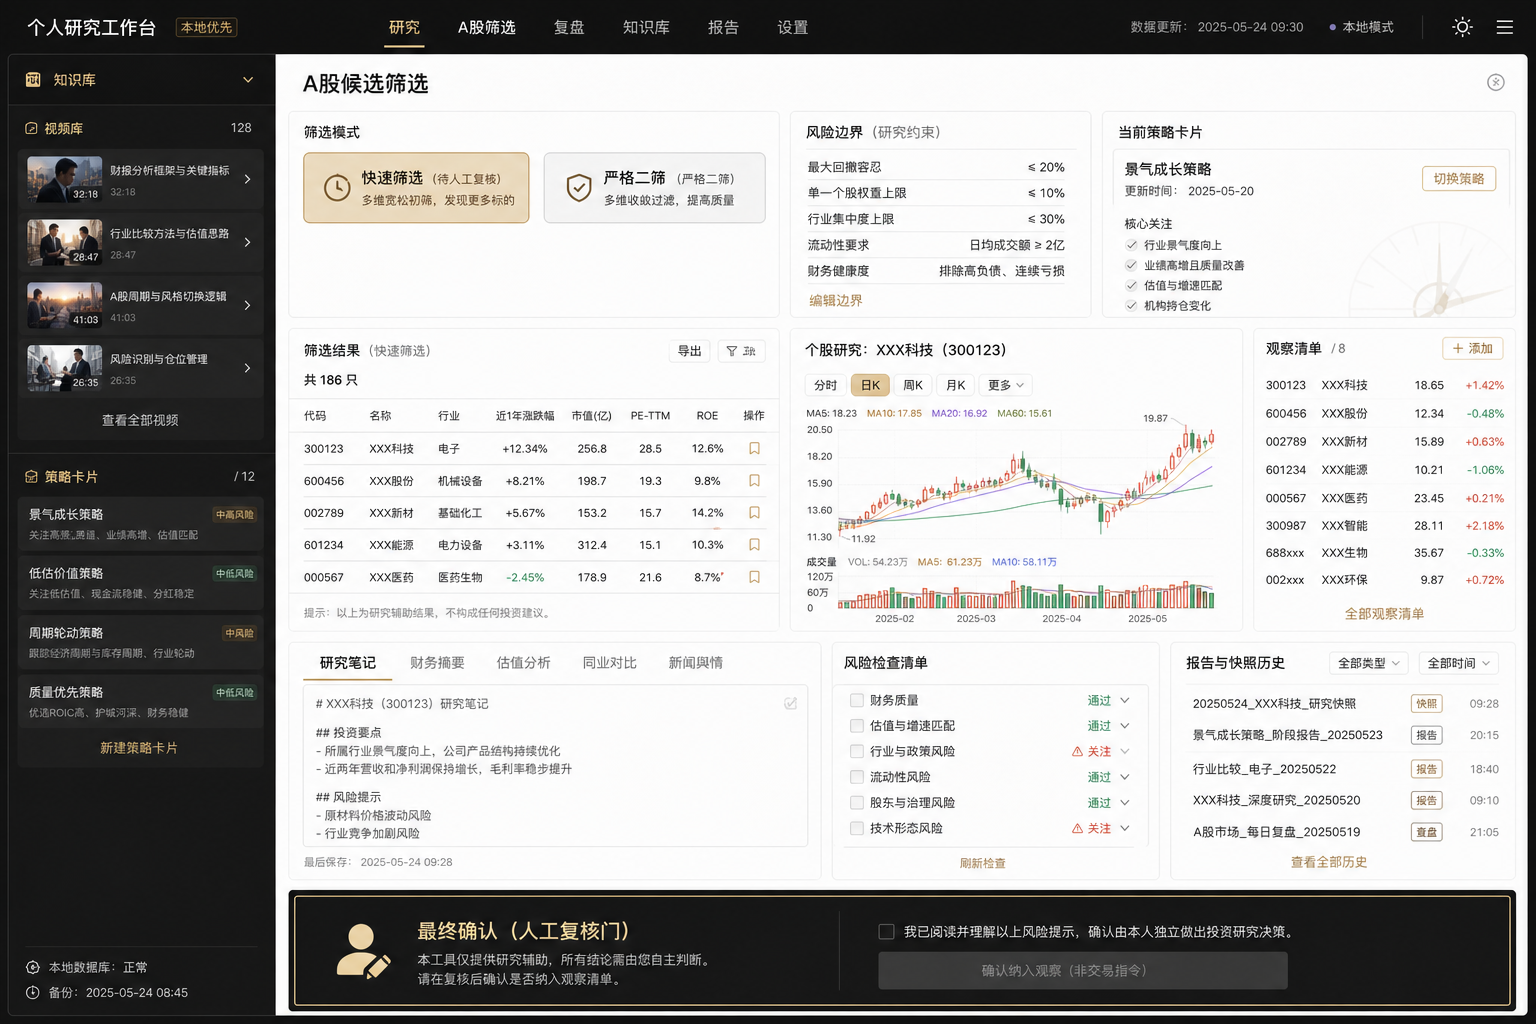Screen dimensions: 1536x1024
Task: Click the 导出 button
Action: pyautogui.click(x=690, y=351)
